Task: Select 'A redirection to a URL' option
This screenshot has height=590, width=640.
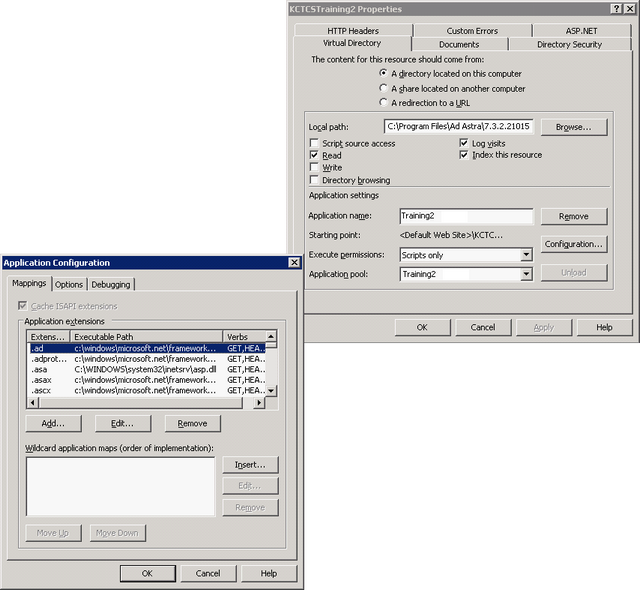Action: [x=384, y=103]
